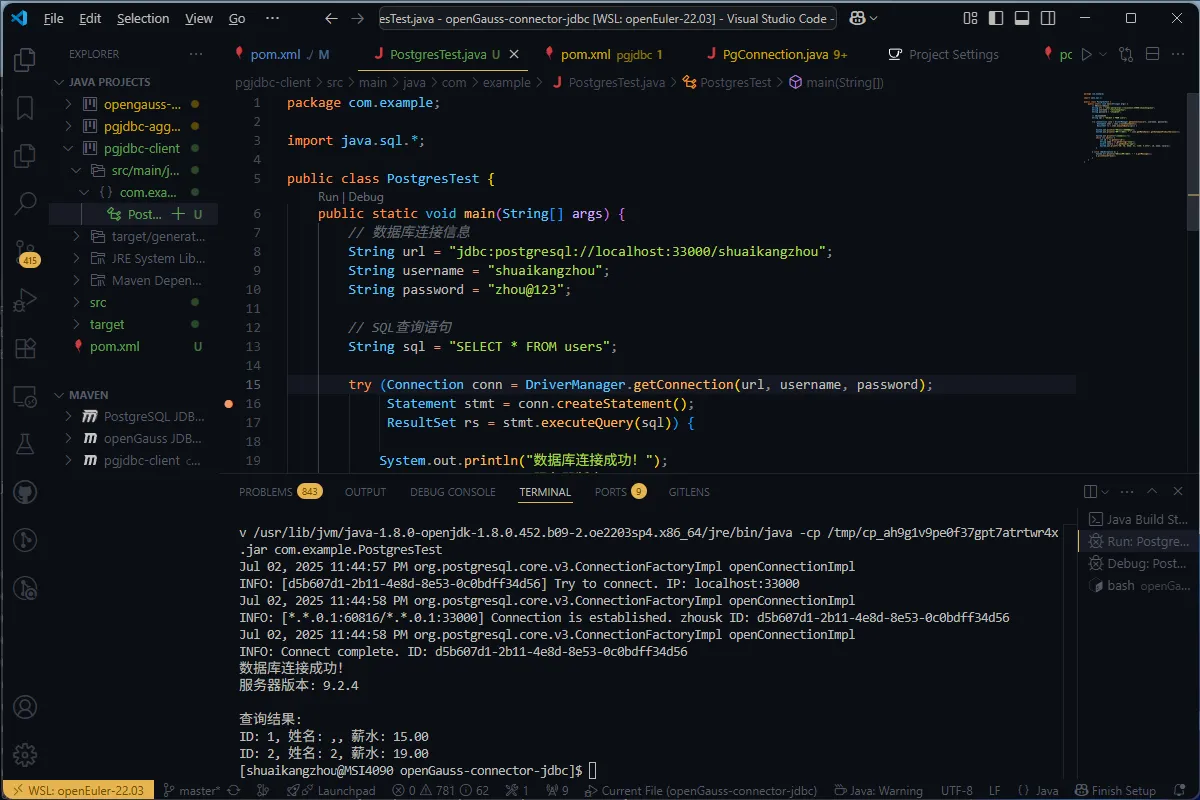Open the Accounts menu icon
The image size is (1200, 800).
24,707
